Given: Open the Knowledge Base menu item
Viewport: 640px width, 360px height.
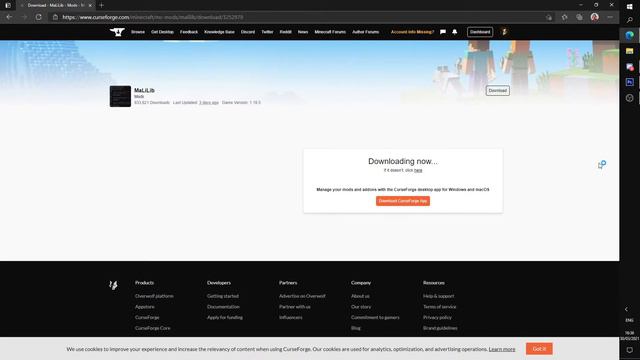Looking at the screenshot, I should point(219,32).
